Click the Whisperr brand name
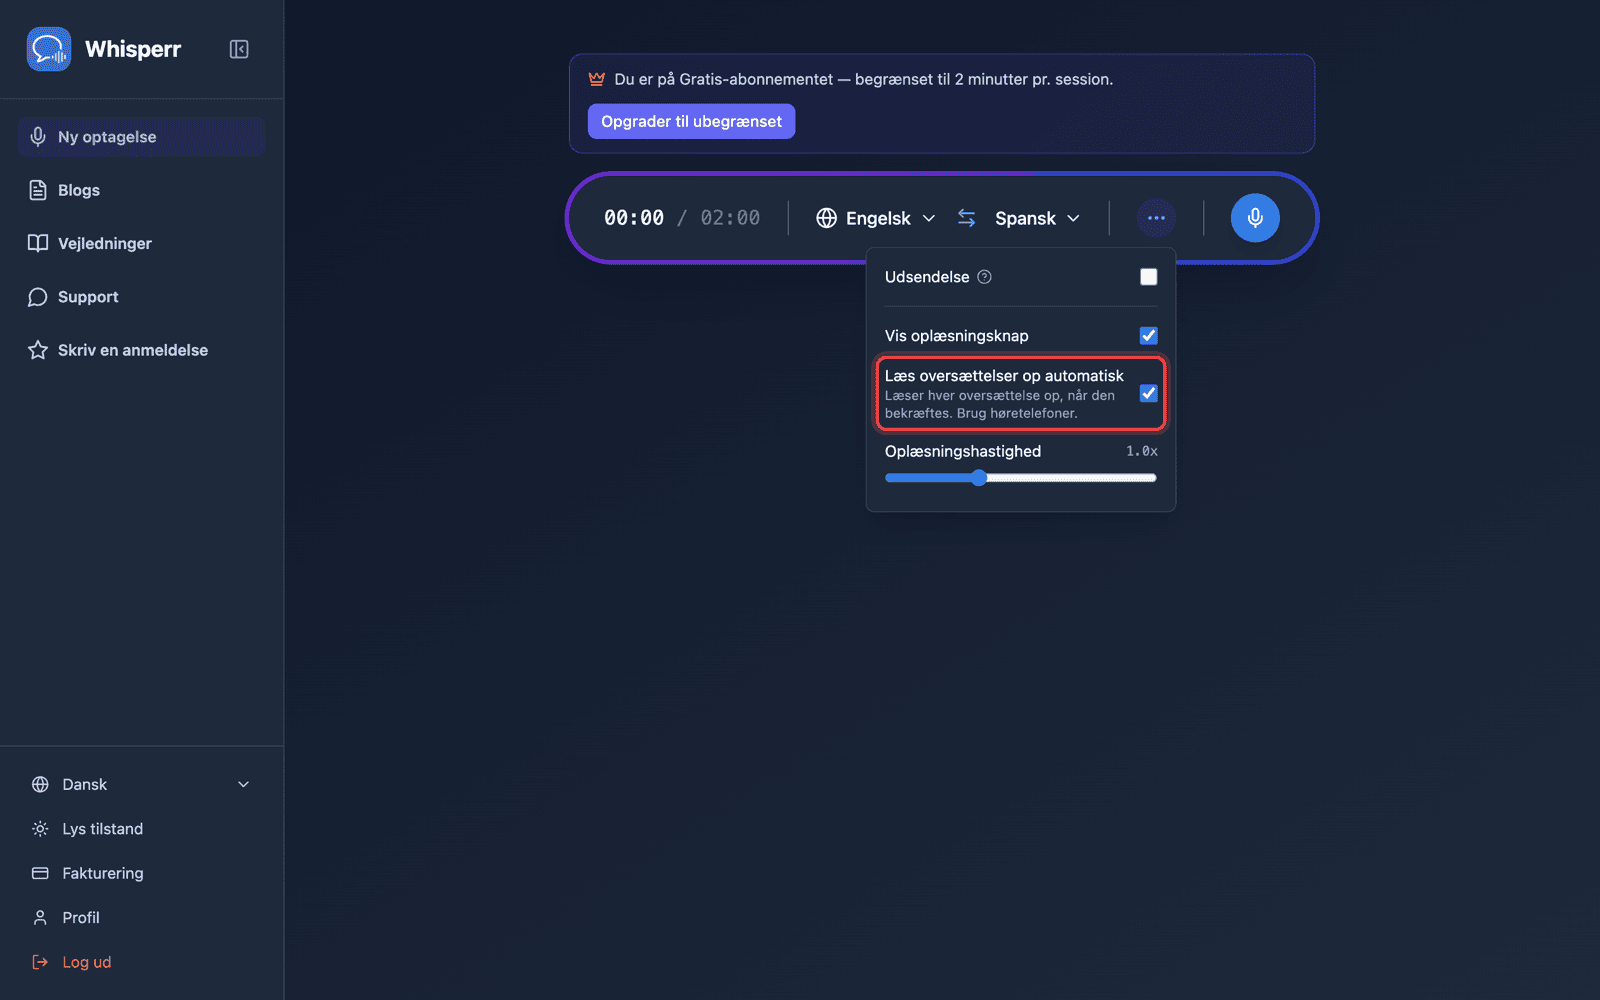Screen dimensions: 1600x1000 pos(133,49)
